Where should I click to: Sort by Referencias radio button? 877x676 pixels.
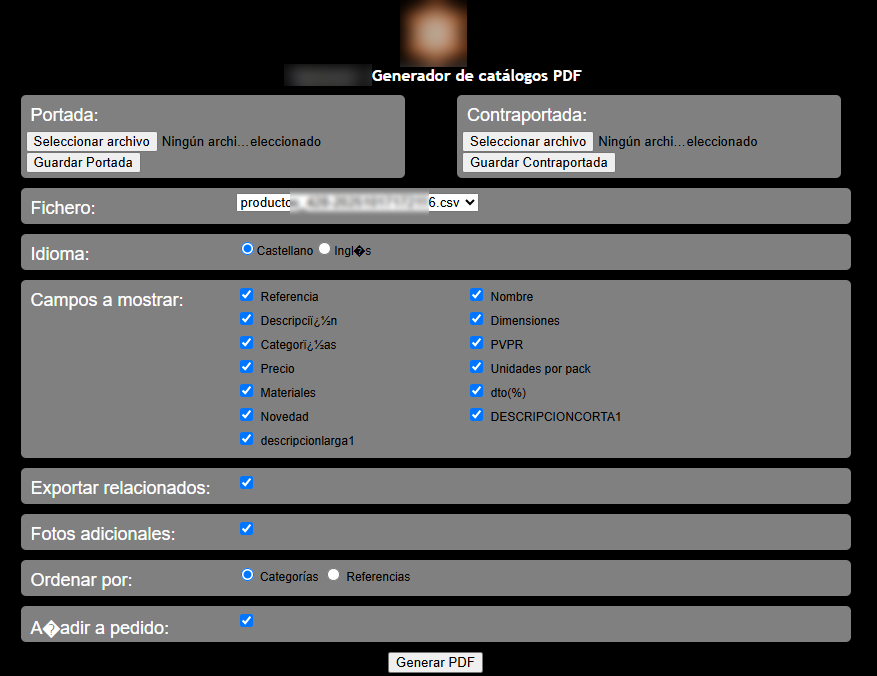(334, 575)
